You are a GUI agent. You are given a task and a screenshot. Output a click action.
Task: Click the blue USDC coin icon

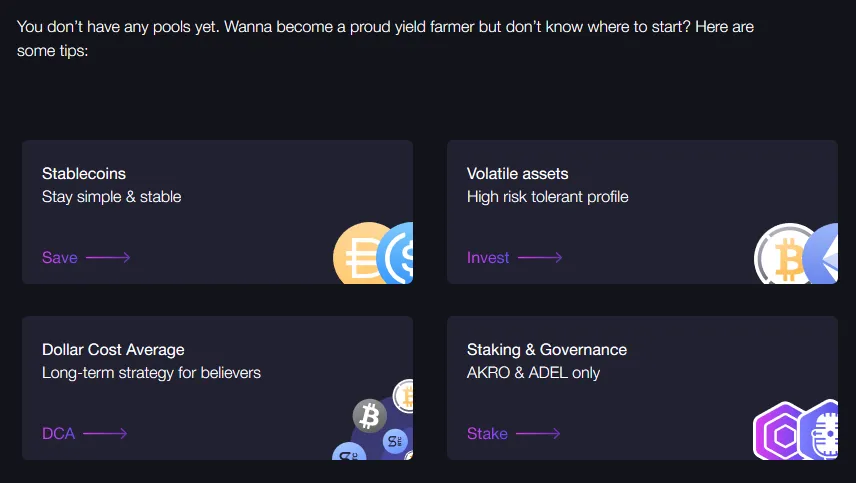click(x=397, y=254)
